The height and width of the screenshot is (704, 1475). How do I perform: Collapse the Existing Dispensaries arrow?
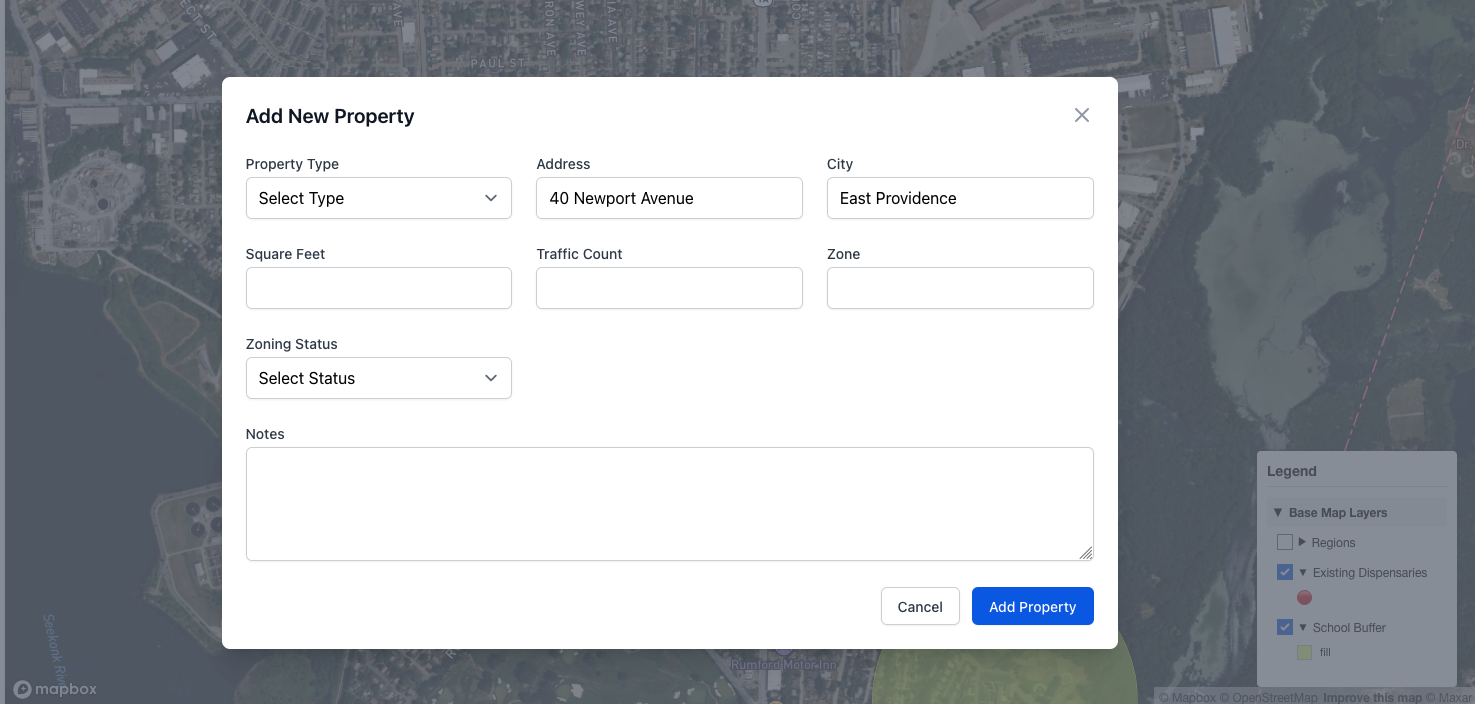(1303, 573)
